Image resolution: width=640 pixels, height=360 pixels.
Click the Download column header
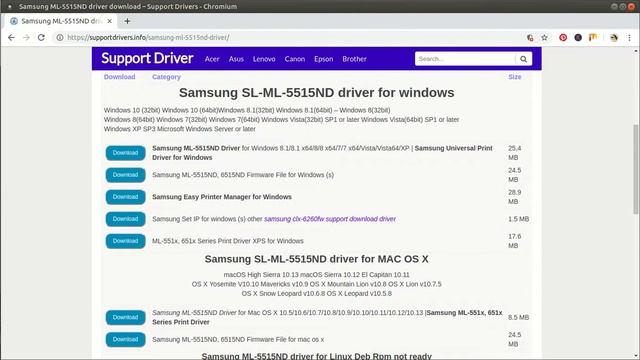(x=119, y=77)
